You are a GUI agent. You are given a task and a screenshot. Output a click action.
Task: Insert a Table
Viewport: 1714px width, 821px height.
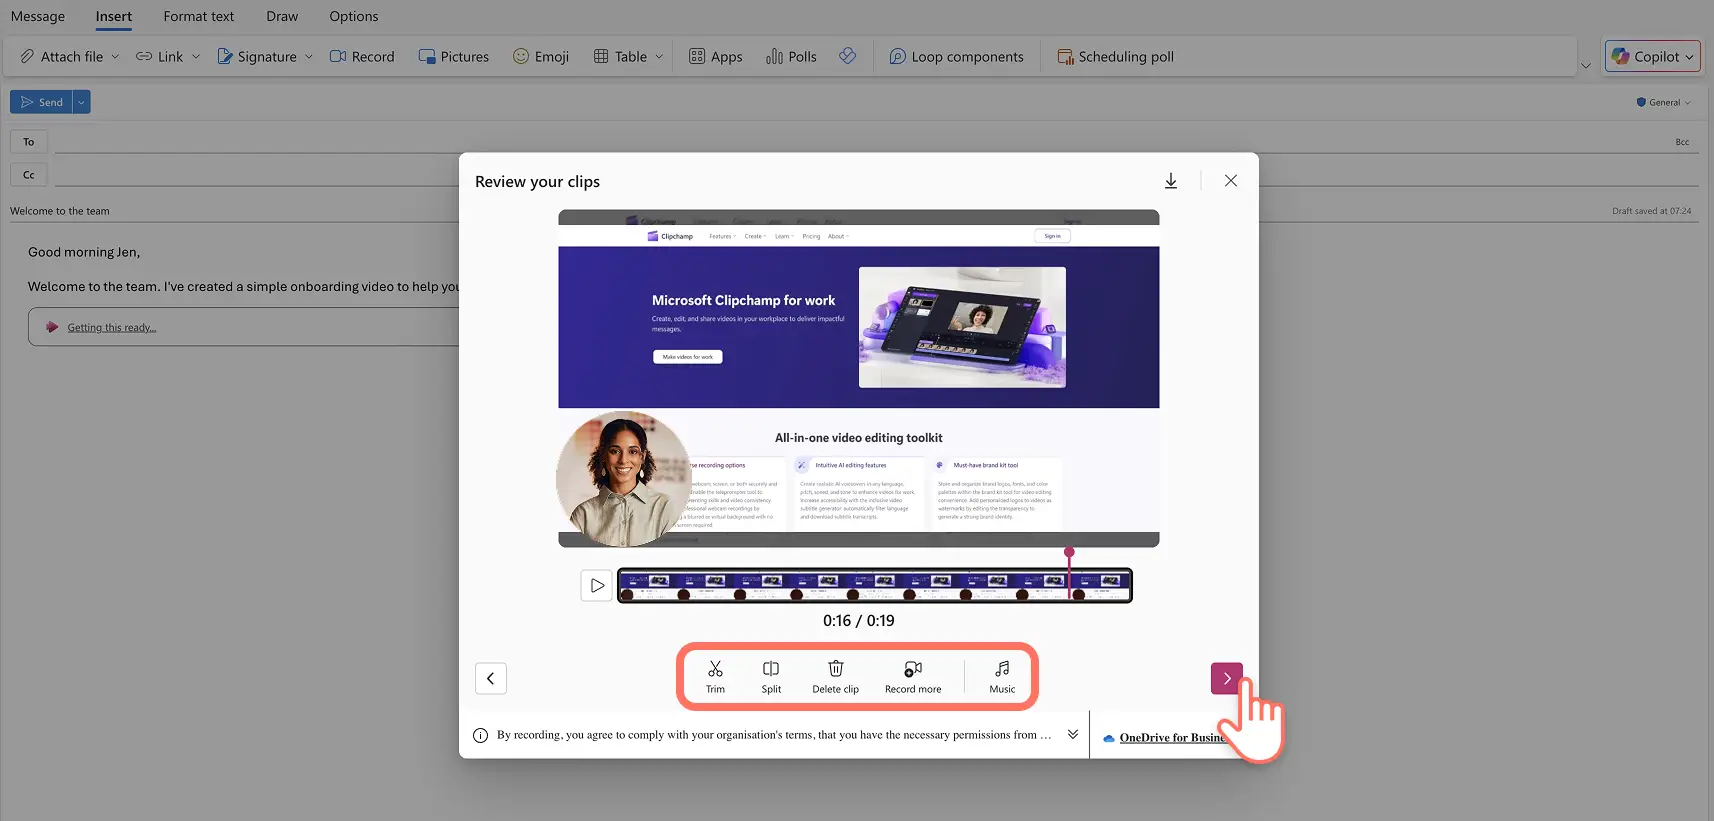coord(621,57)
